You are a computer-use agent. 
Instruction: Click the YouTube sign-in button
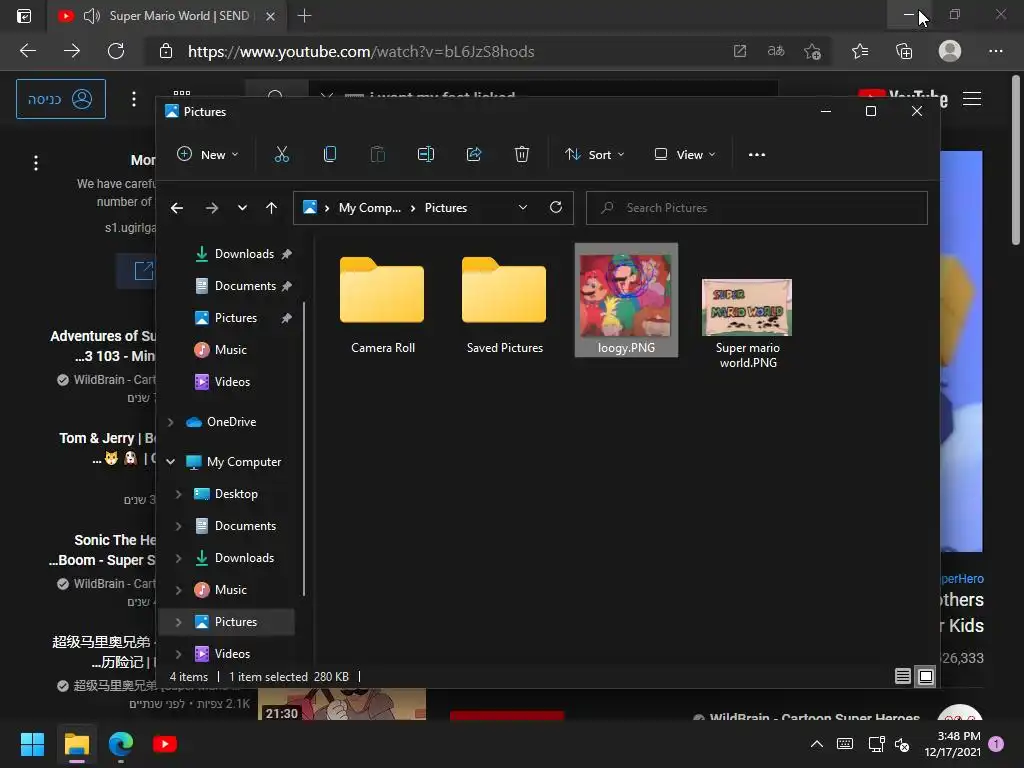click(x=61, y=99)
